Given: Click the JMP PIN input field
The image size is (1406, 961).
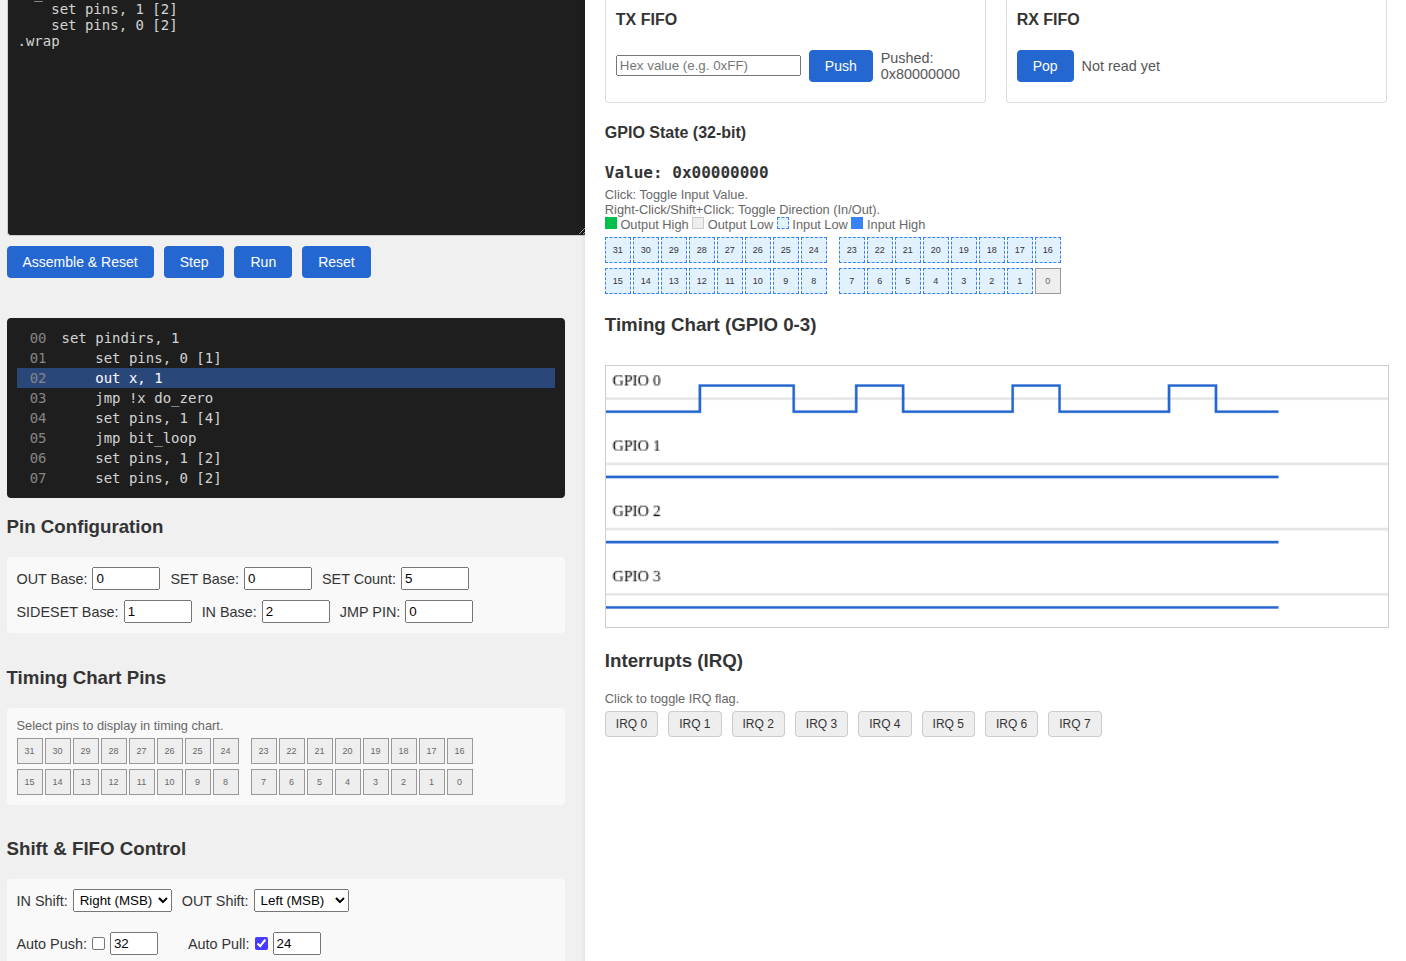Looking at the screenshot, I should pyautogui.click(x=438, y=611).
